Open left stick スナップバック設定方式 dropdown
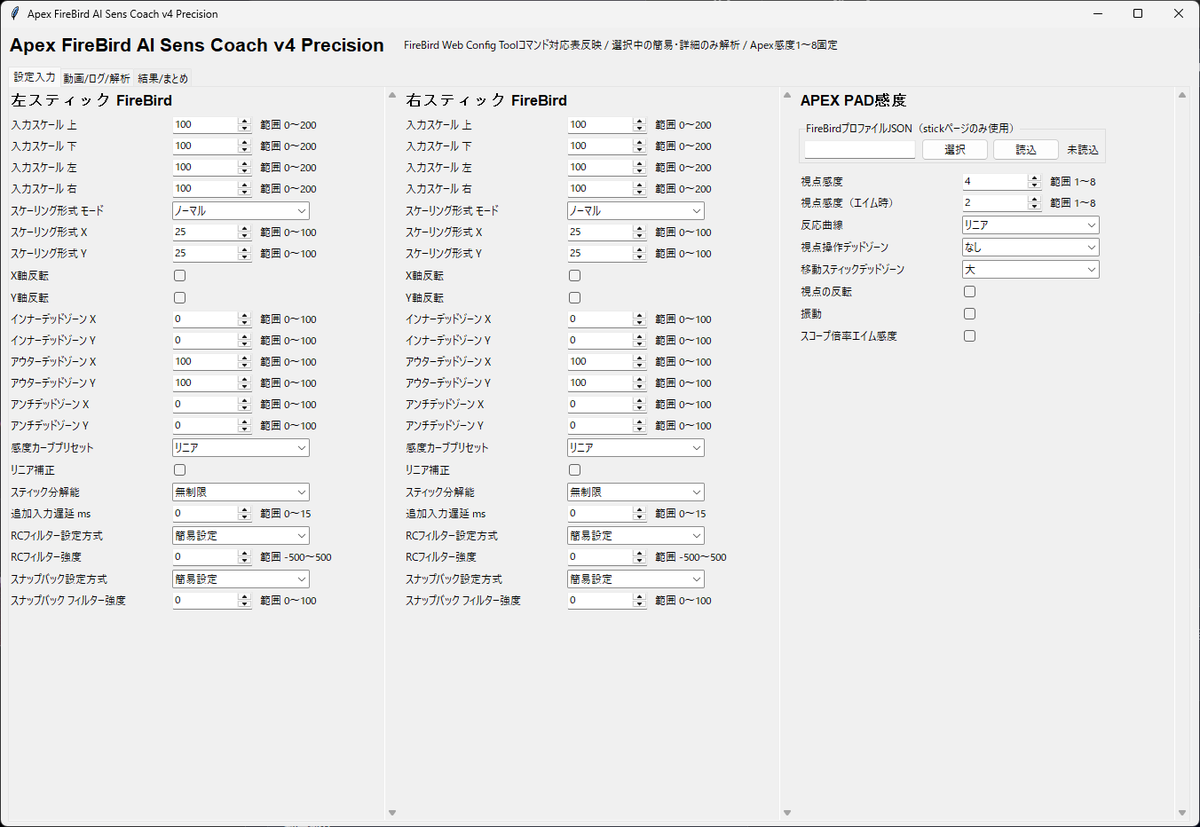This screenshot has height=827, width=1200. [x=241, y=579]
